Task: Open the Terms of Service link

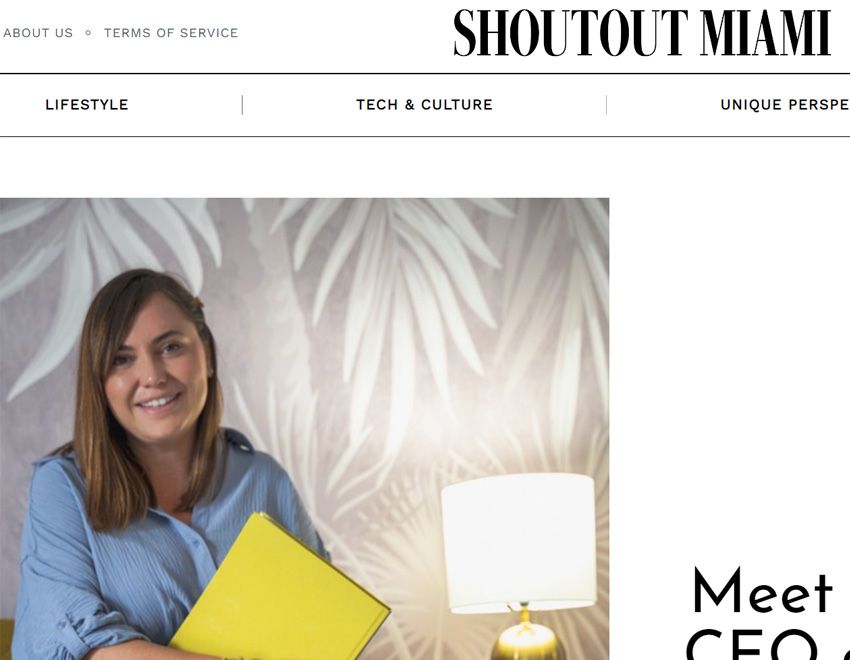Action: (x=171, y=33)
